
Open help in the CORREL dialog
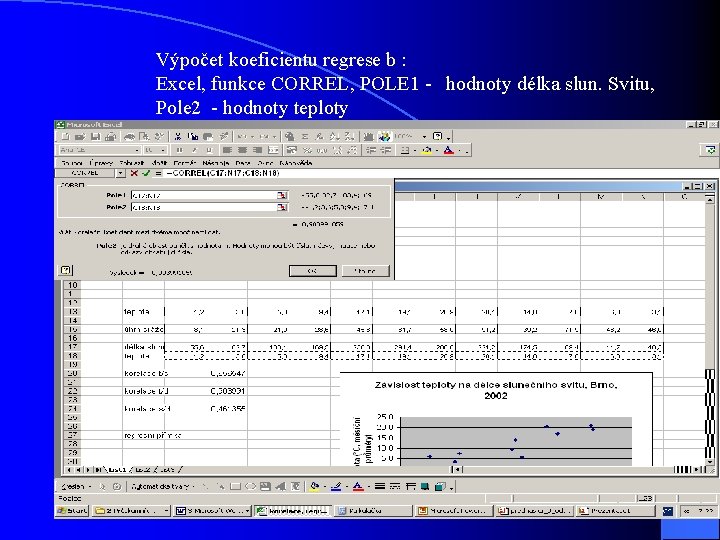click(x=66, y=270)
